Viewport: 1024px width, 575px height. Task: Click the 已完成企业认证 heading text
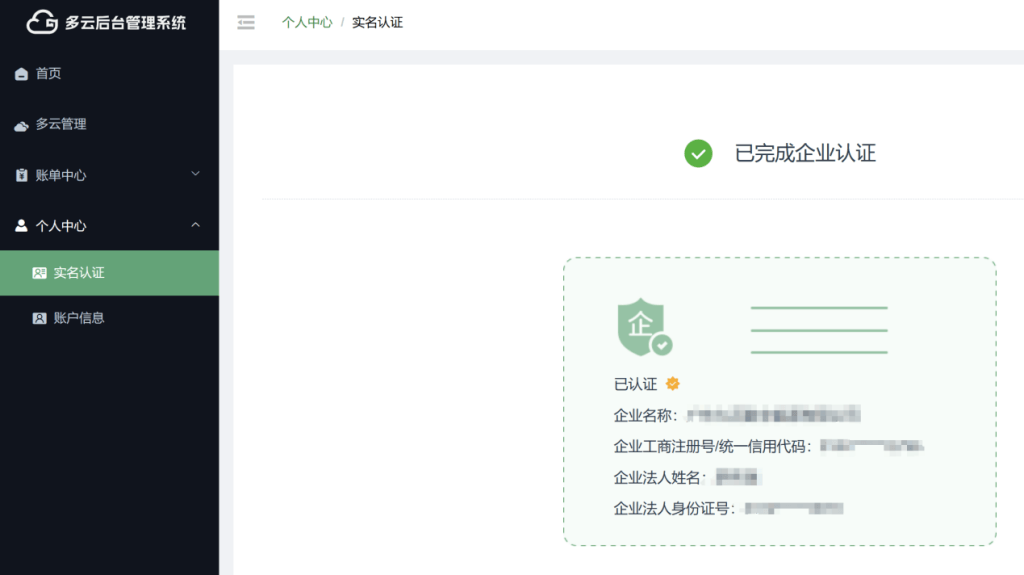coord(805,153)
